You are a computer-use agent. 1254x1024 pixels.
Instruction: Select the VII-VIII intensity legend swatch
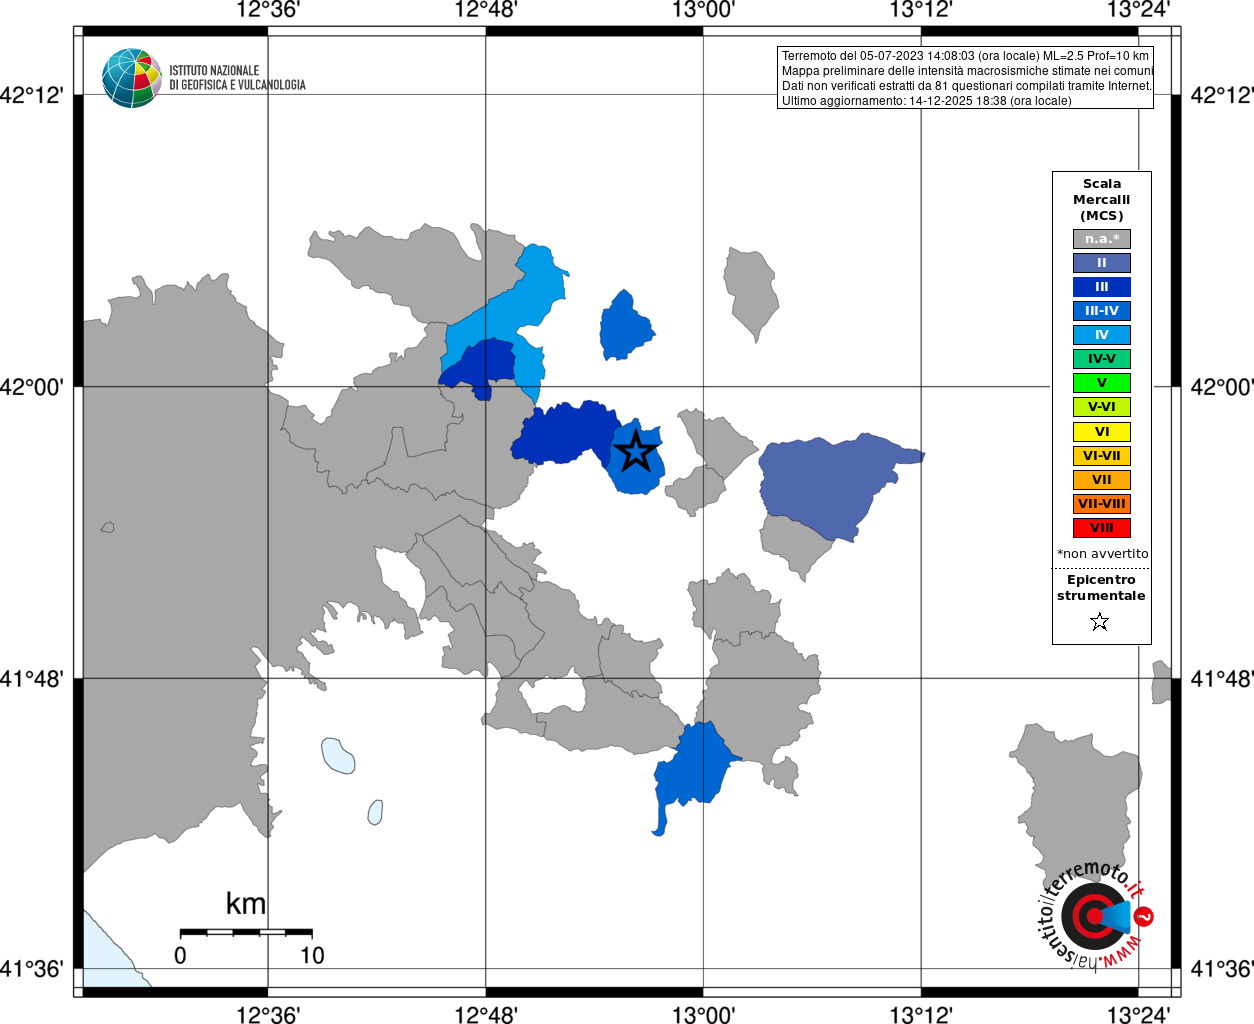coord(1102,504)
